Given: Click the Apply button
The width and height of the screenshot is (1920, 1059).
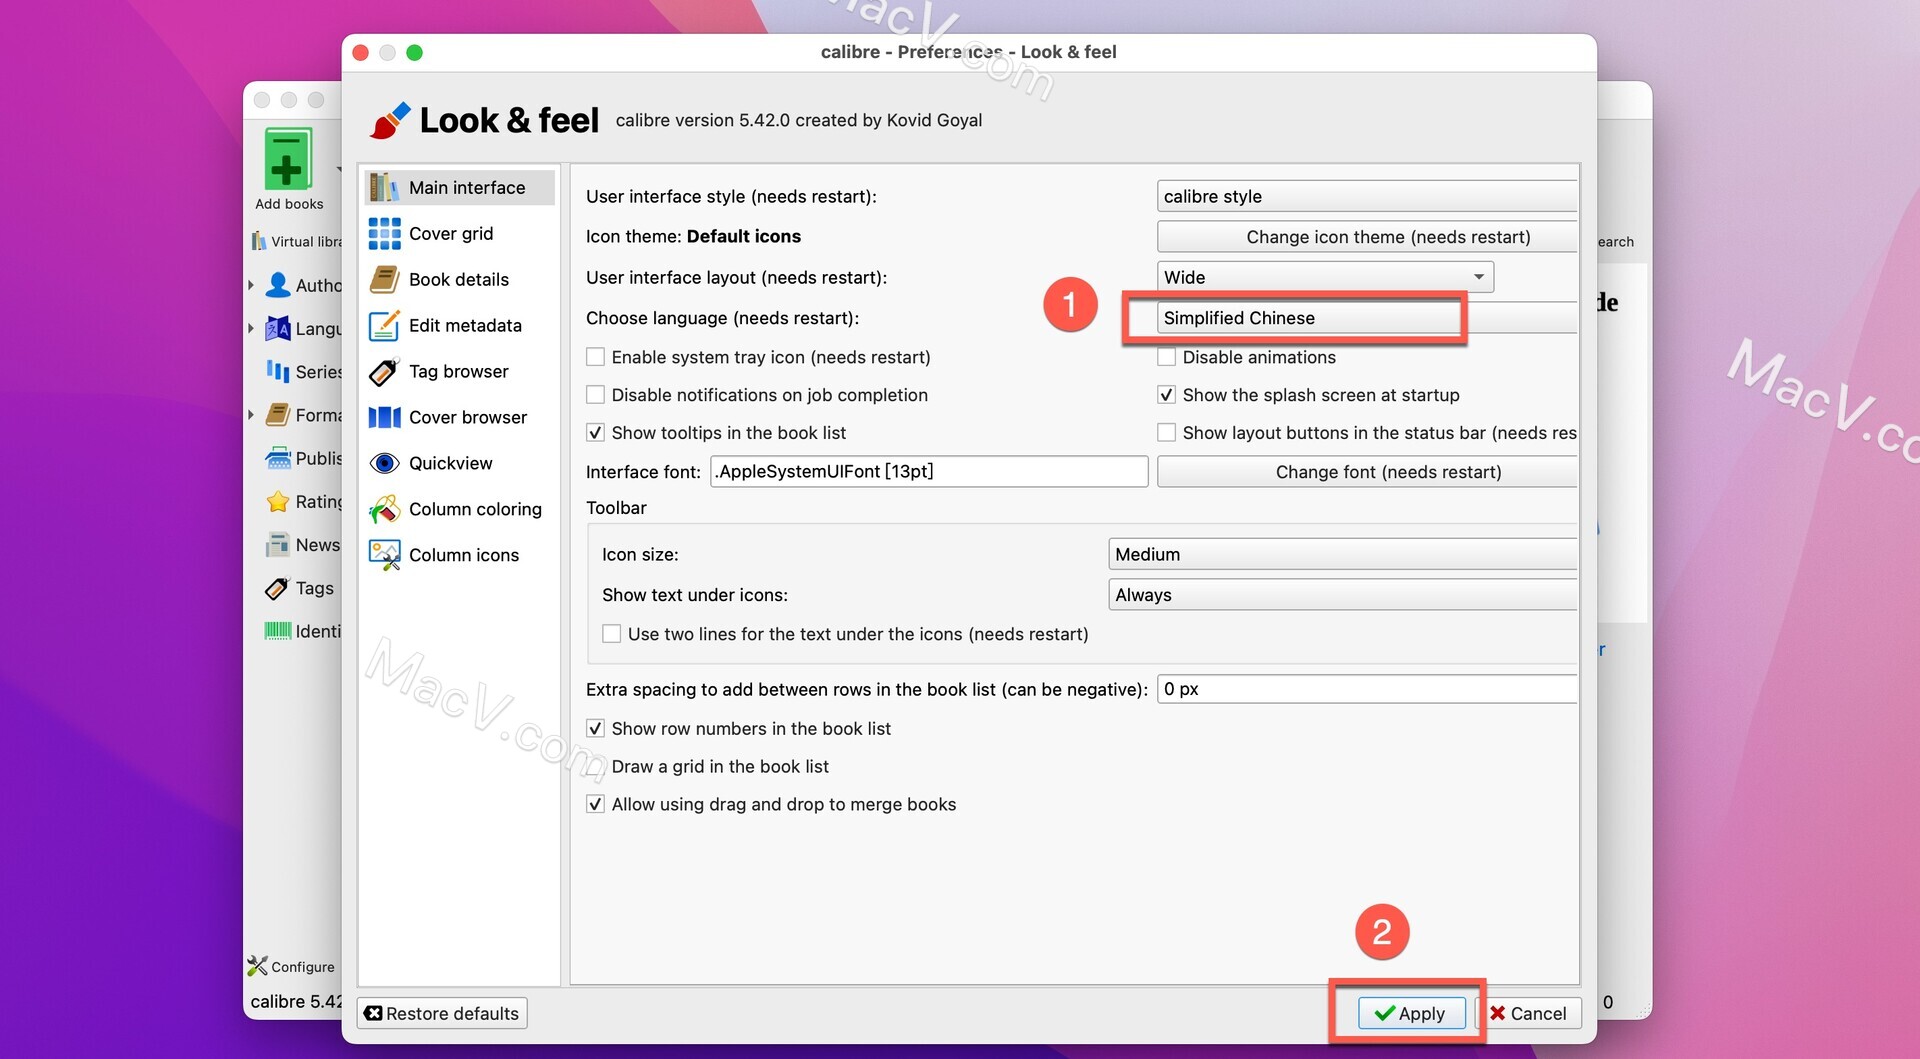Looking at the screenshot, I should [1411, 1013].
